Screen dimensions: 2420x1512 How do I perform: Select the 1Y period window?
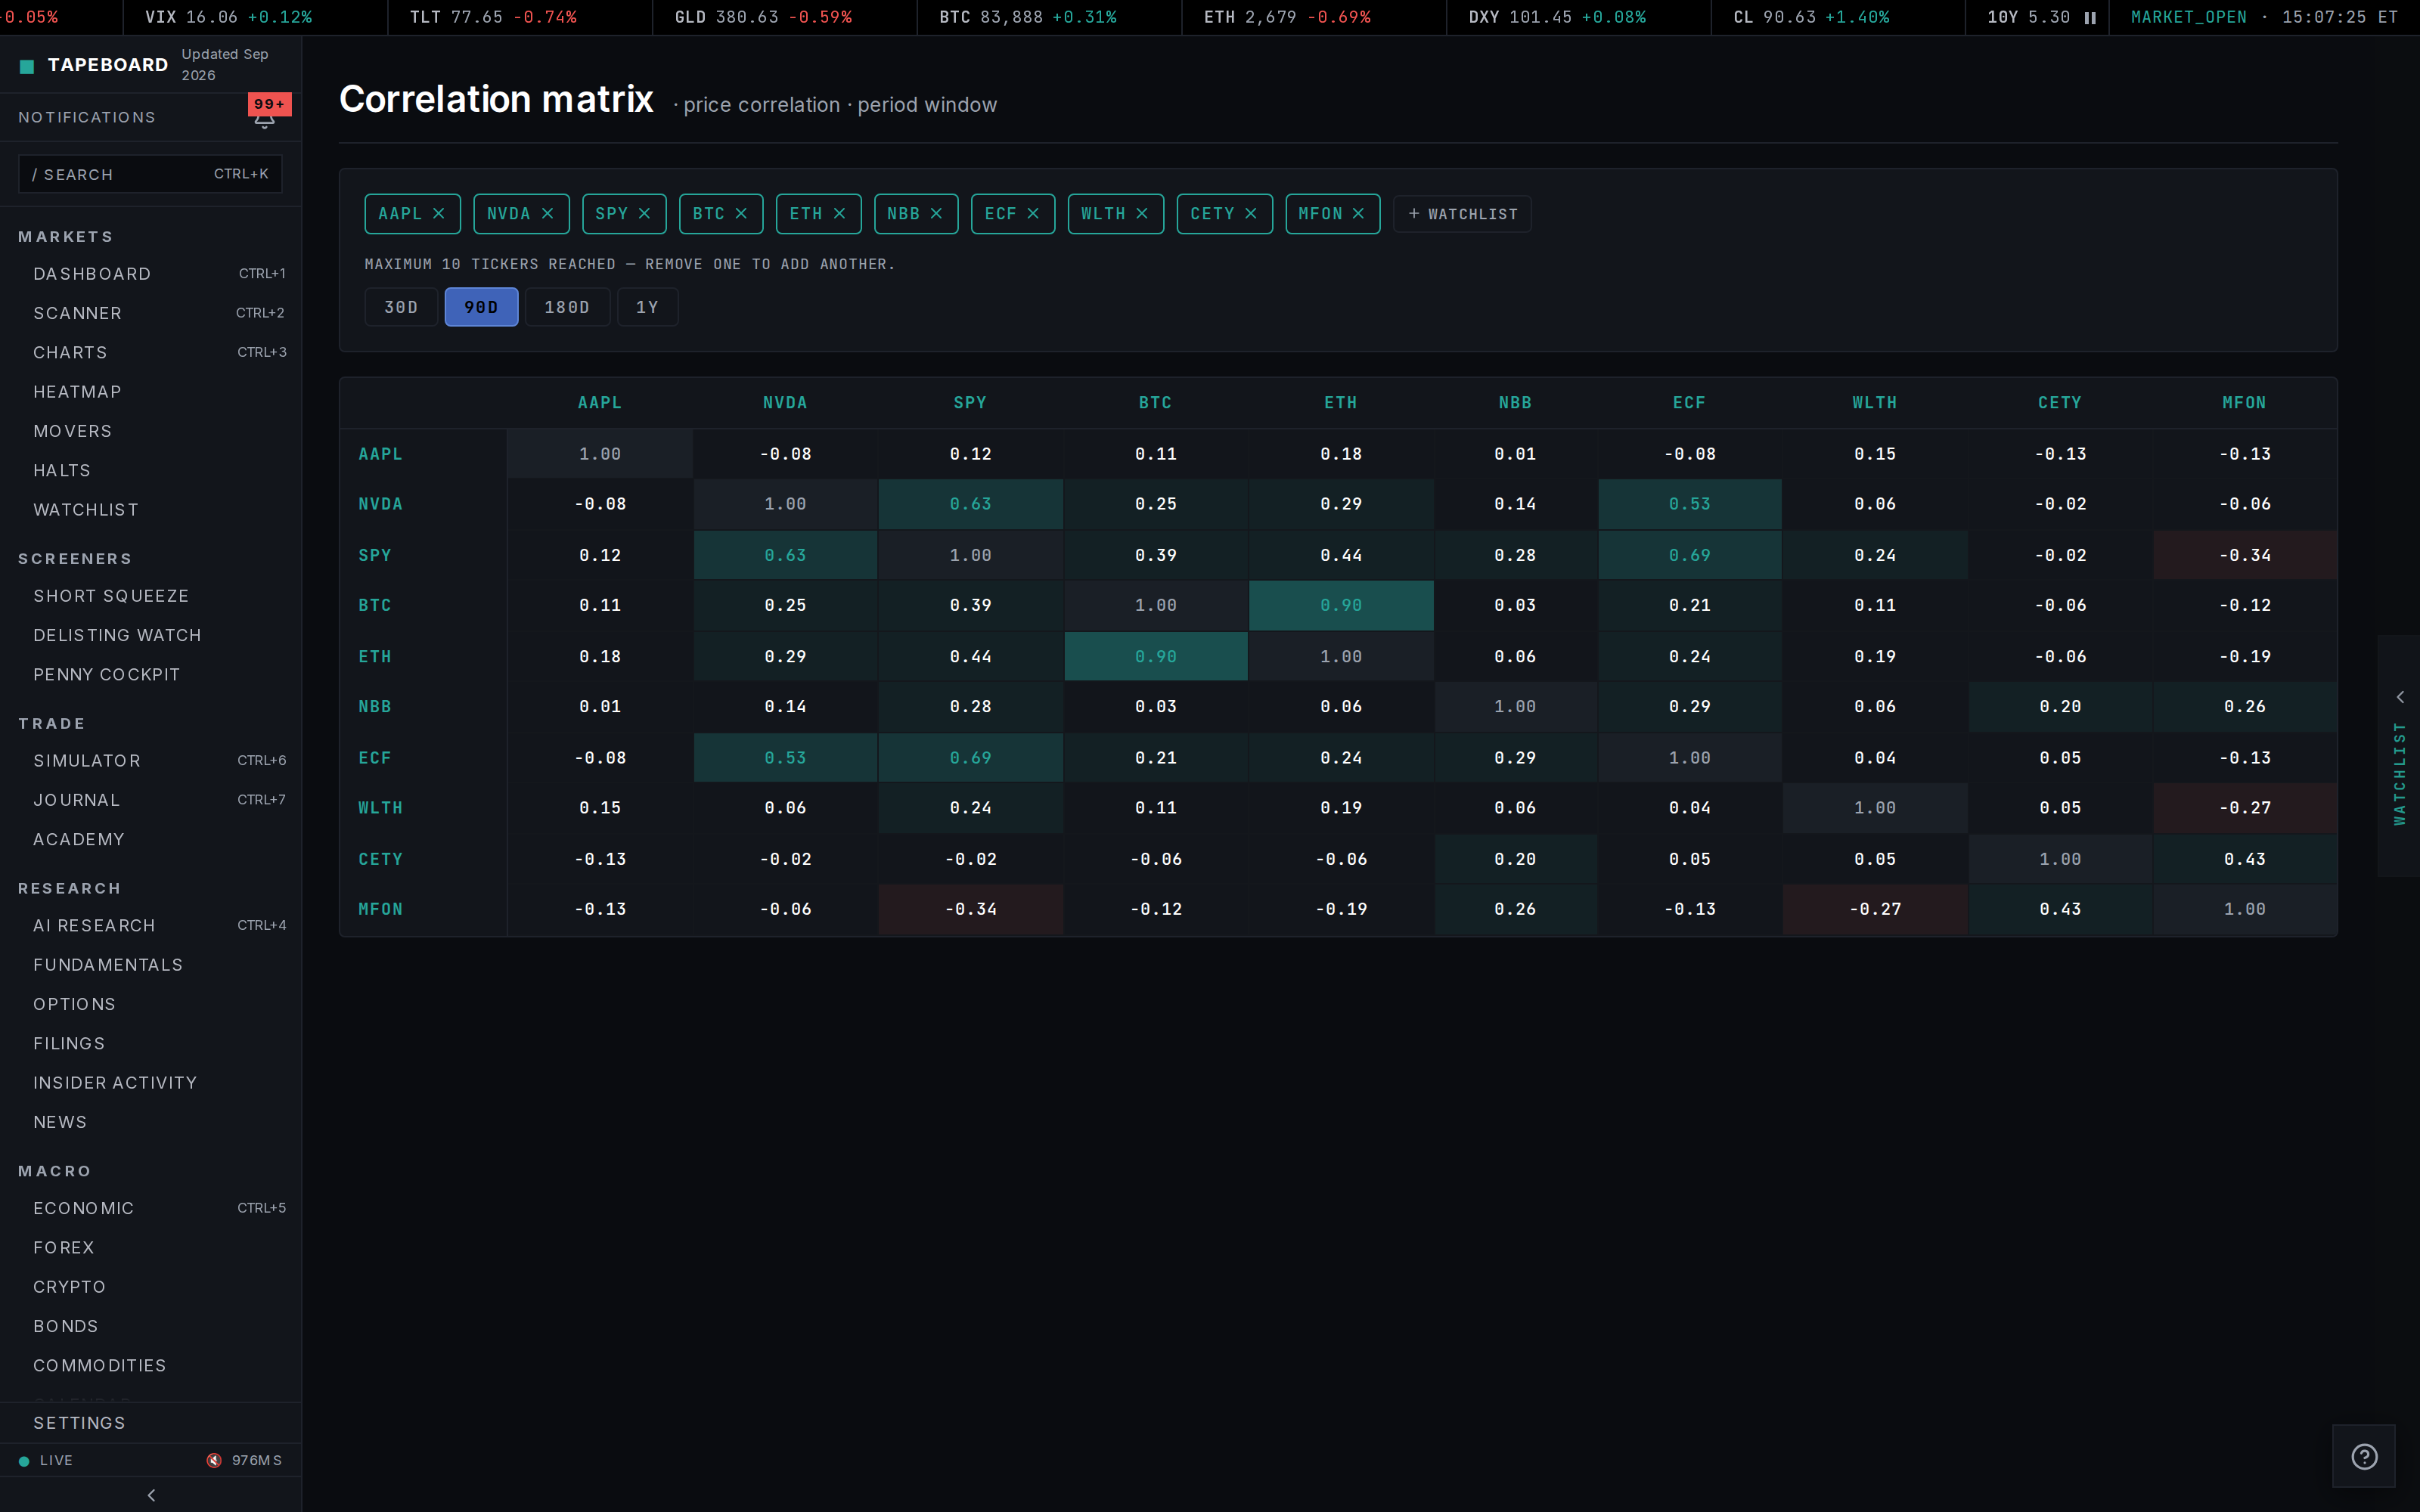pos(647,307)
